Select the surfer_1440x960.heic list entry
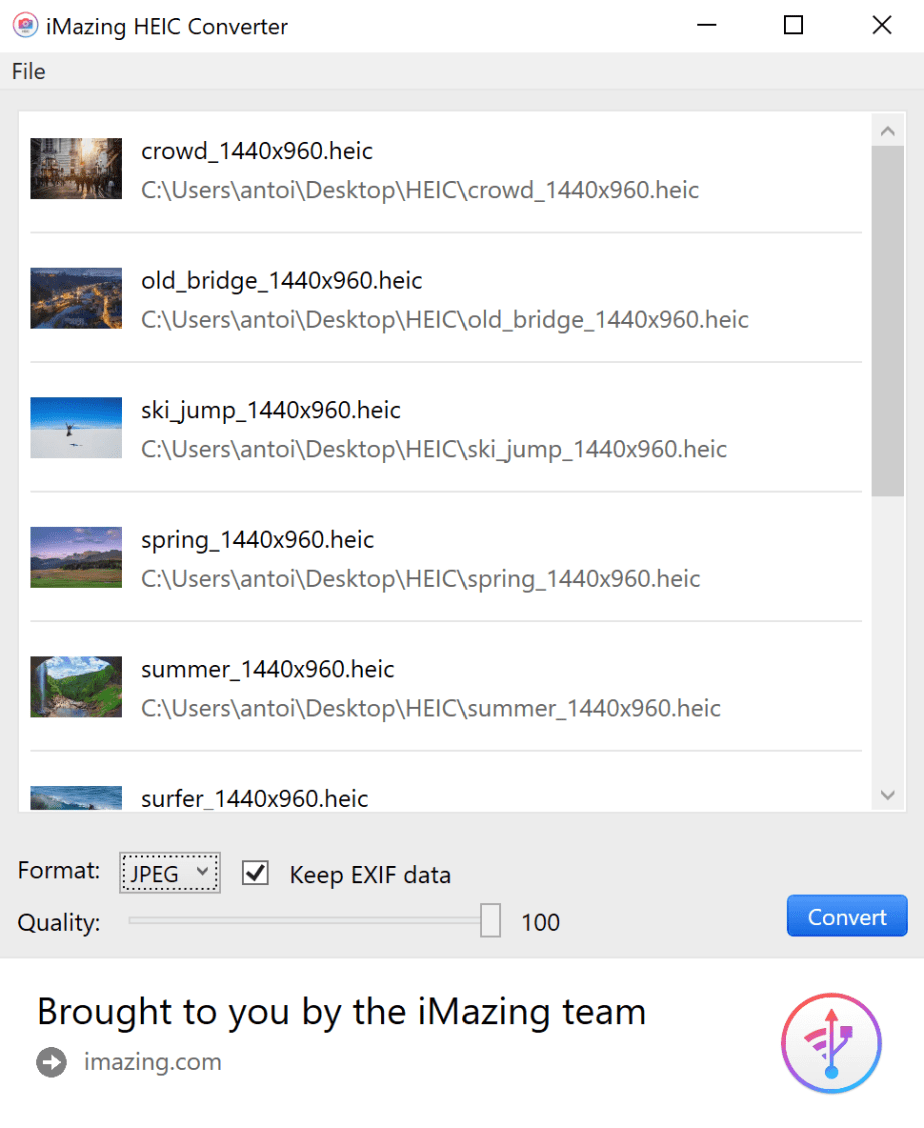924x1128 pixels. point(446,799)
